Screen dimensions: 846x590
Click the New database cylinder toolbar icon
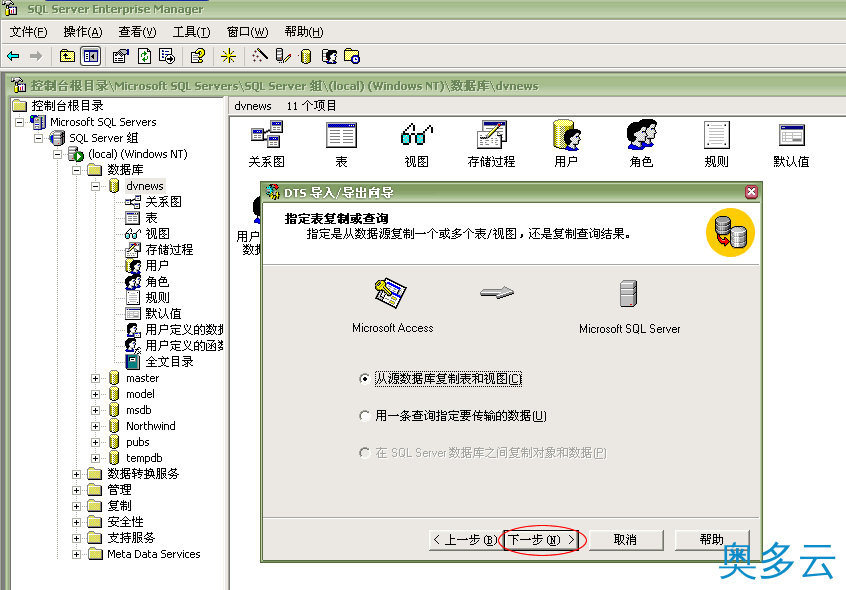305,56
